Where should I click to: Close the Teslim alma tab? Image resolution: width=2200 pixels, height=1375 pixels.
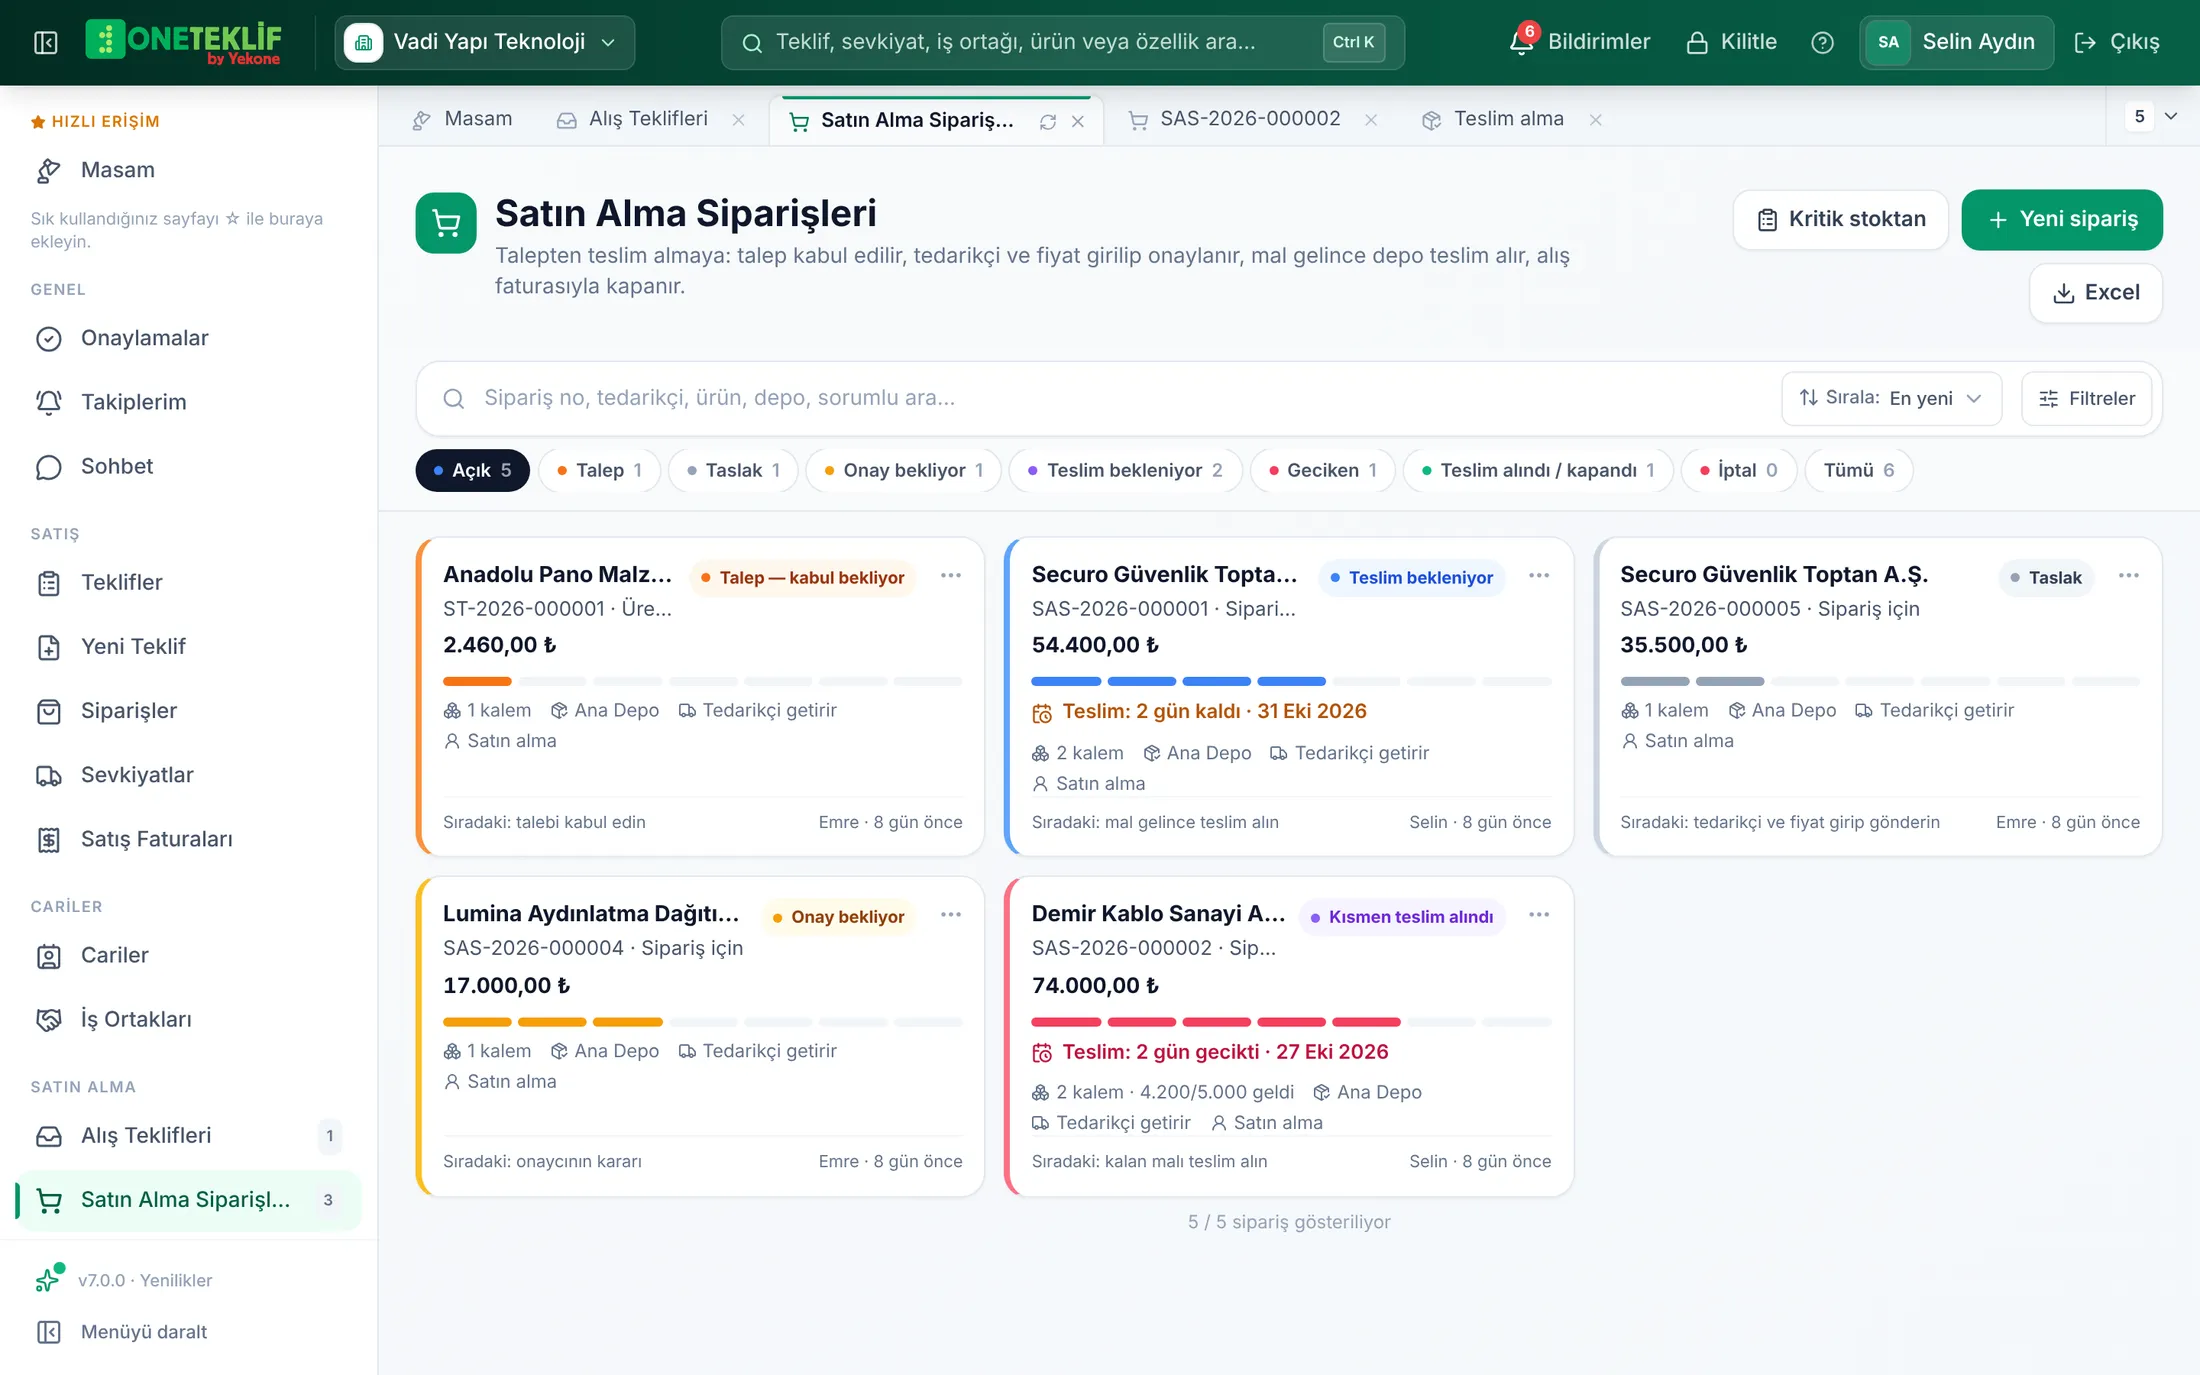1596,120
